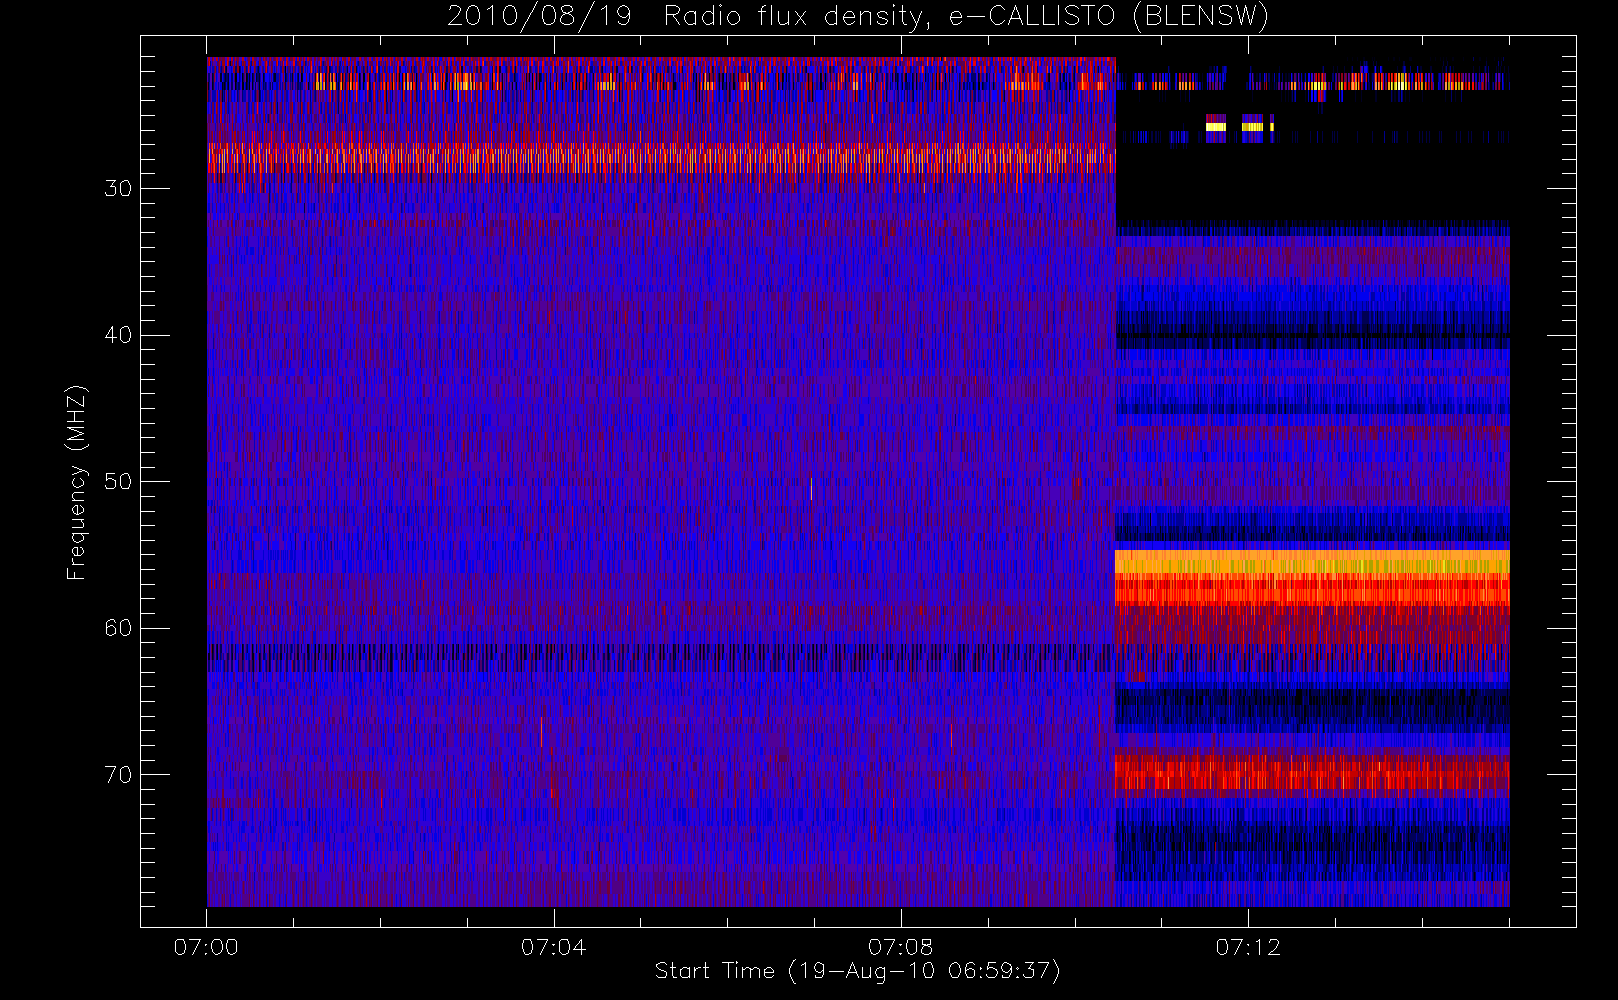
Task: Click the 60 frequency tick label
Action: click(118, 628)
